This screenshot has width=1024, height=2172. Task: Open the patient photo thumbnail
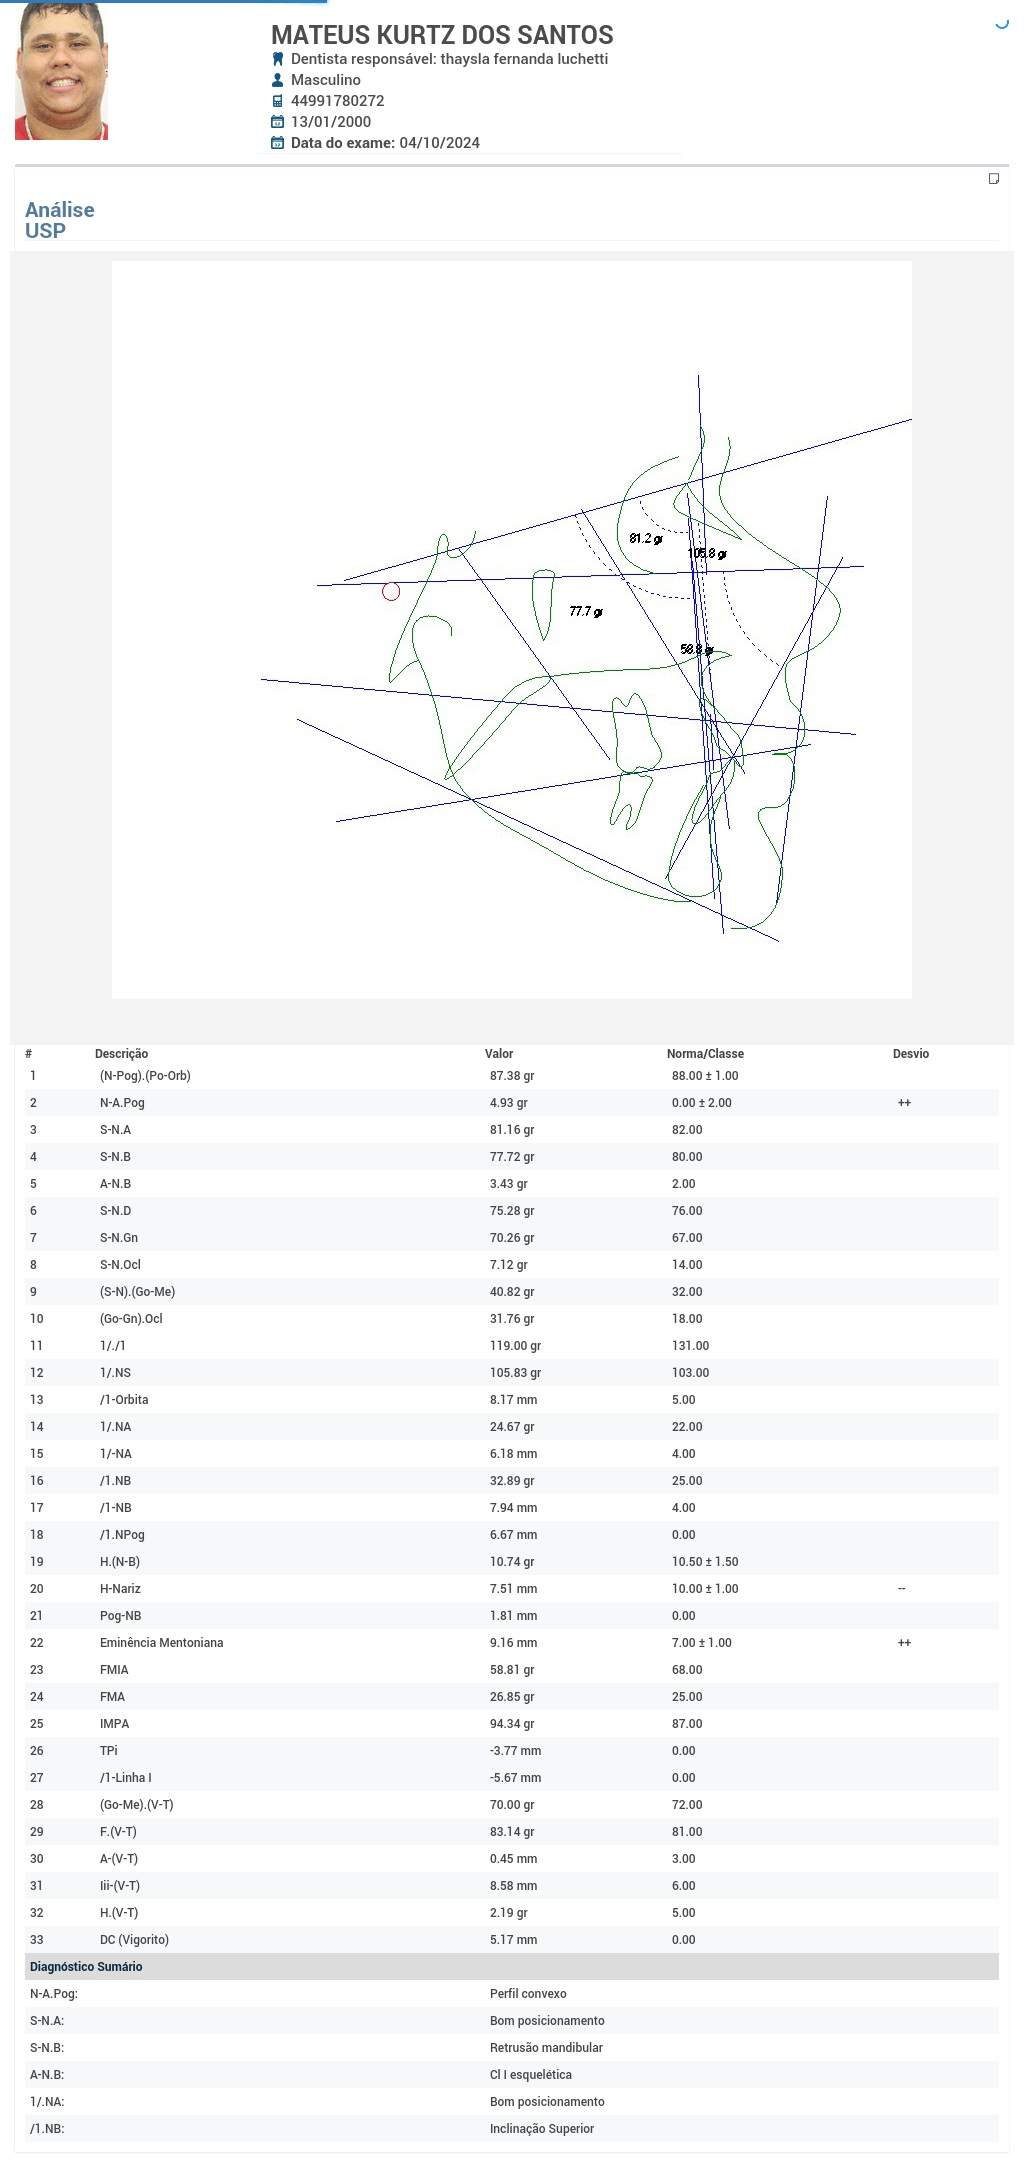(x=61, y=71)
